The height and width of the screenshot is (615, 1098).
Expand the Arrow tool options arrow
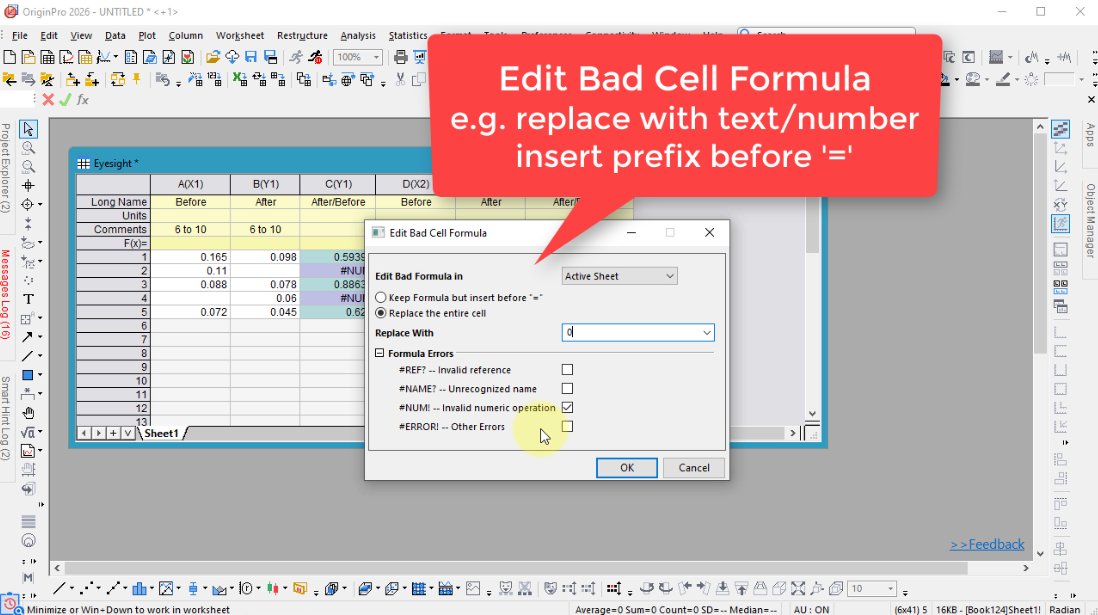point(40,337)
